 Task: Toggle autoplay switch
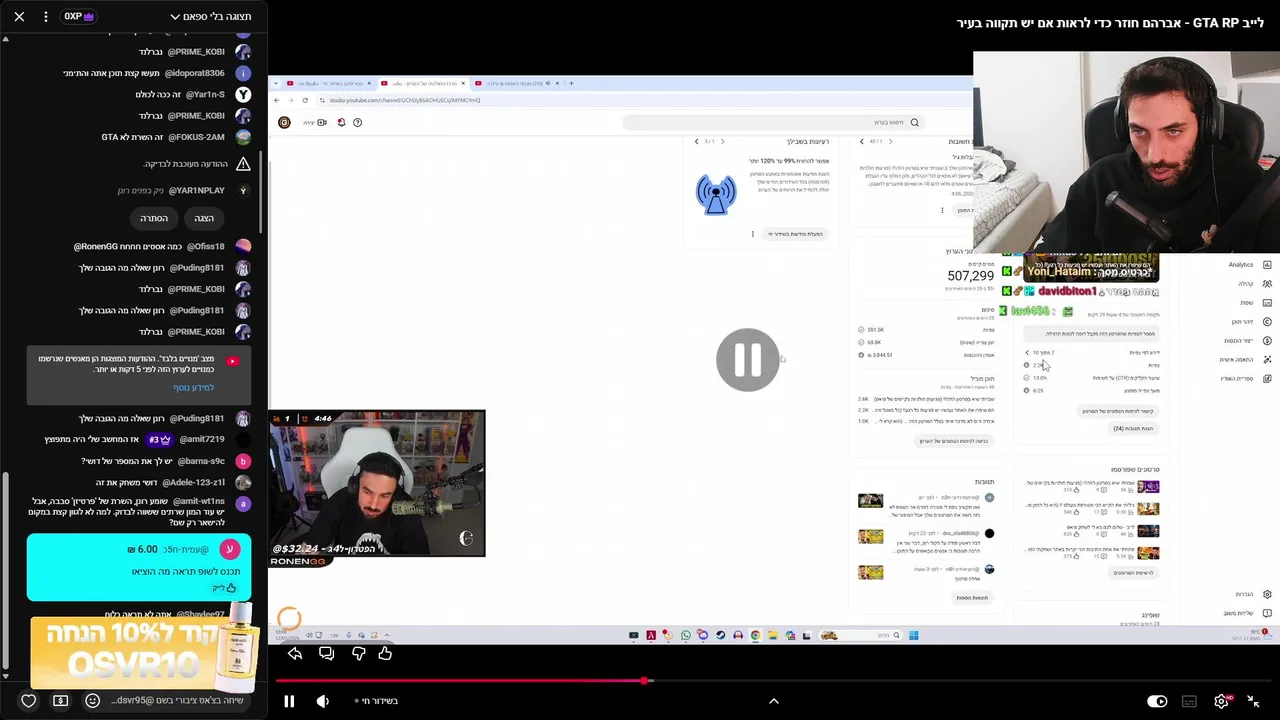tap(1157, 701)
